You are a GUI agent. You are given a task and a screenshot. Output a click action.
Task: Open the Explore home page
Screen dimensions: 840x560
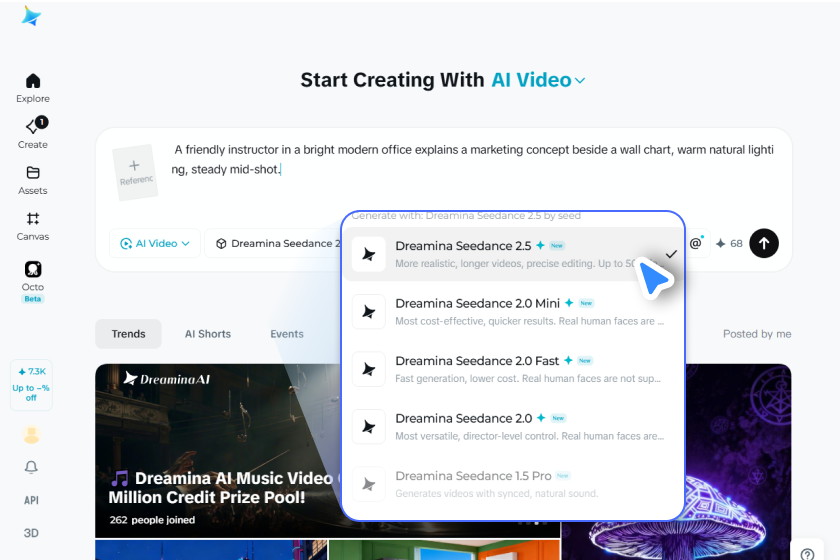tap(33, 88)
